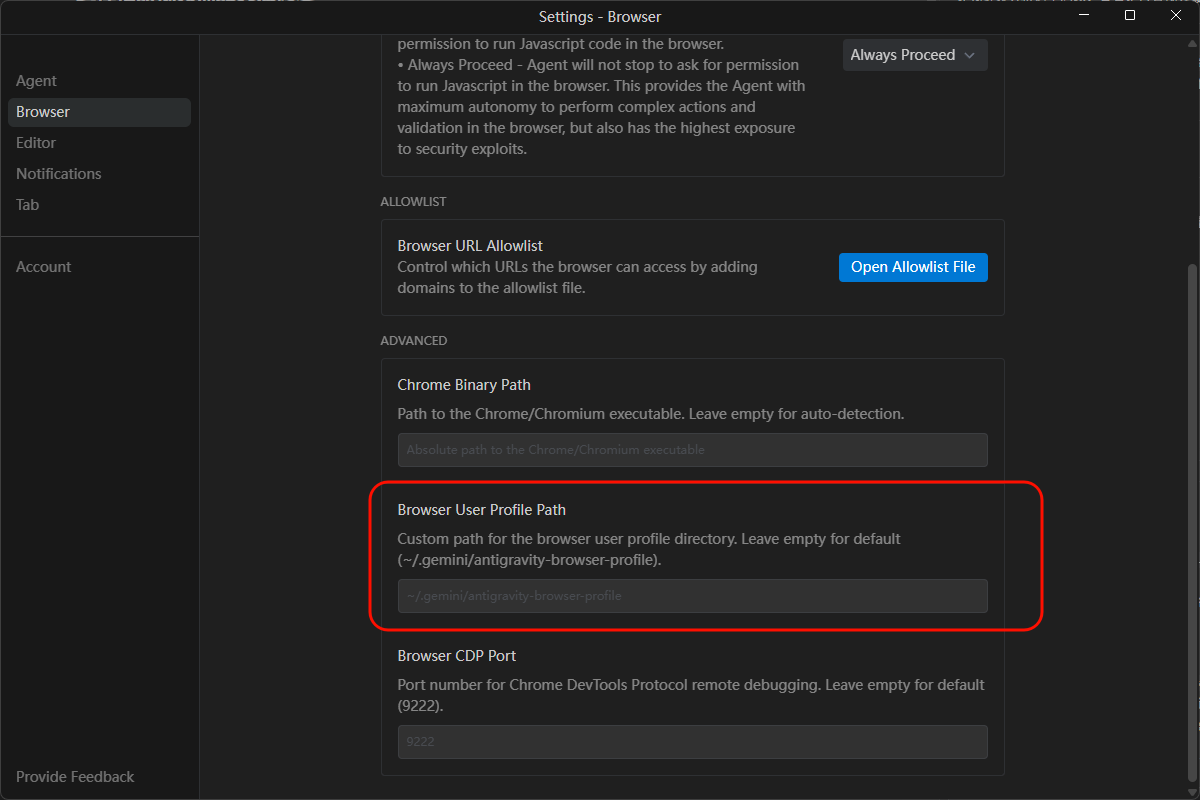This screenshot has width=1200, height=800.
Task: Click the Browser URL Allowlist heading
Action: [x=470, y=246]
